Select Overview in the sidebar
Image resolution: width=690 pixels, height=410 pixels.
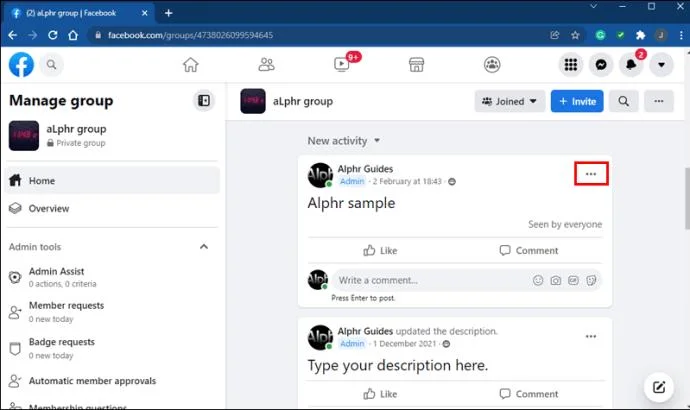(x=112, y=208)
